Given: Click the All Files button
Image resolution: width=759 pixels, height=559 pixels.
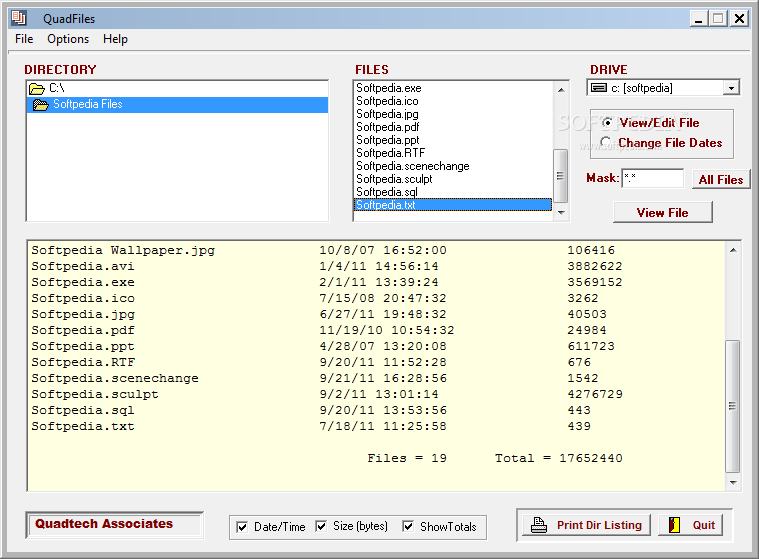Looking at the screenshot, I should click(721, 180).
